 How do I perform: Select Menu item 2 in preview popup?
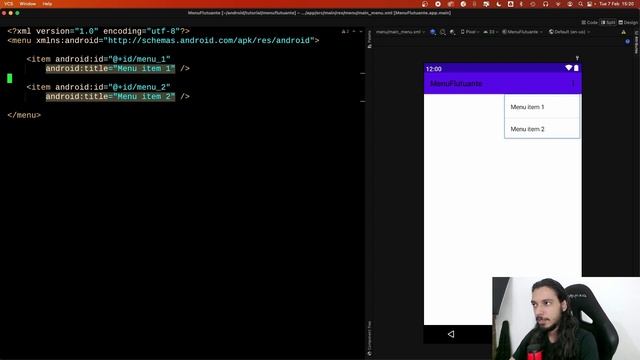[542, 129]
